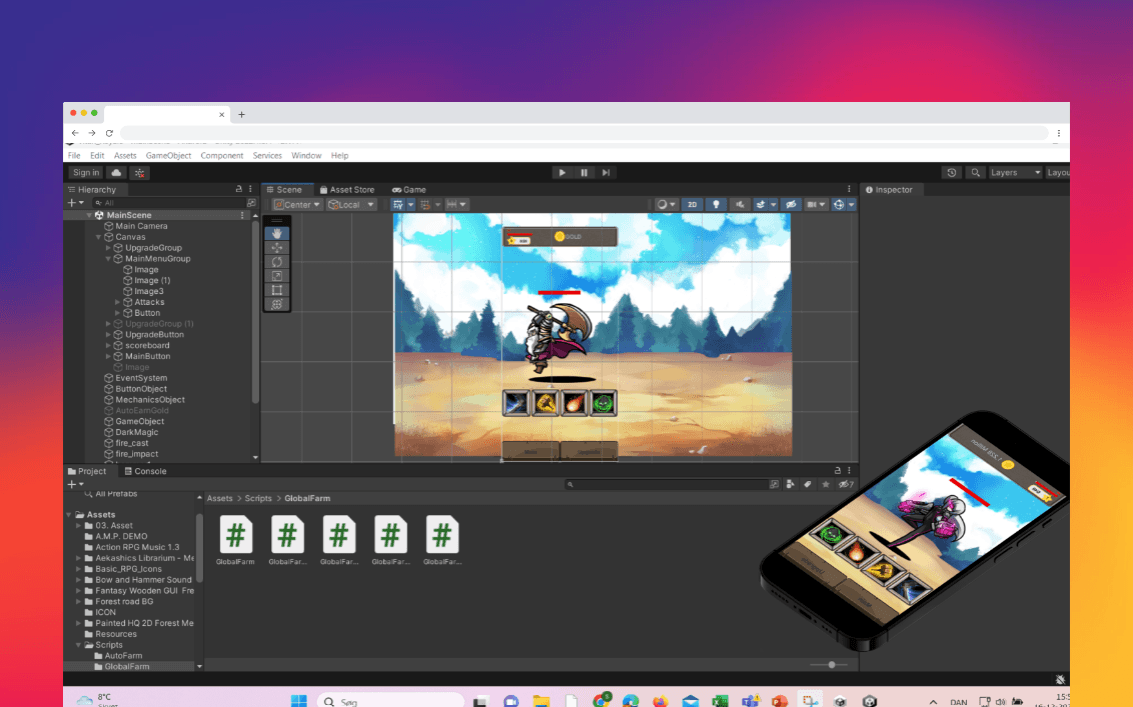Open Local handle rotation dropdown
The image size is (1133, 707).
pos(351,205)
